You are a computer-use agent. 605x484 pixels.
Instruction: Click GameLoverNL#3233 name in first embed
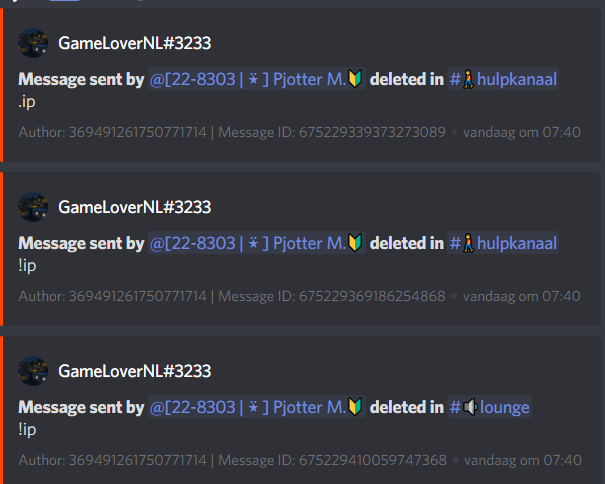click(135, 43)
